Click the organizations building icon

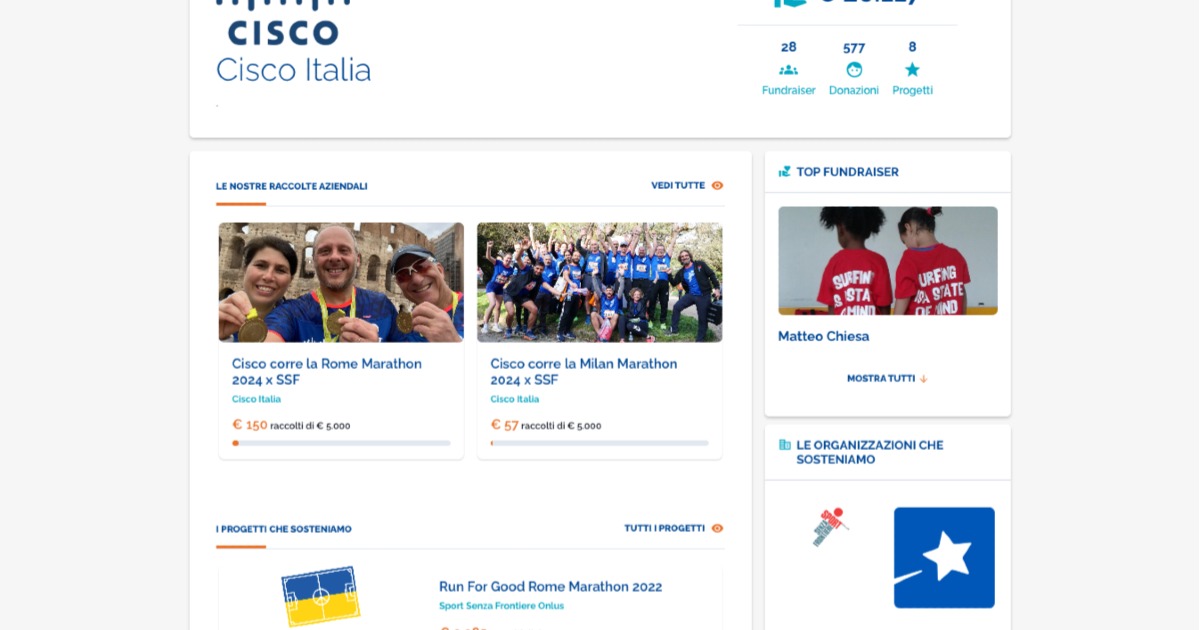785,445
